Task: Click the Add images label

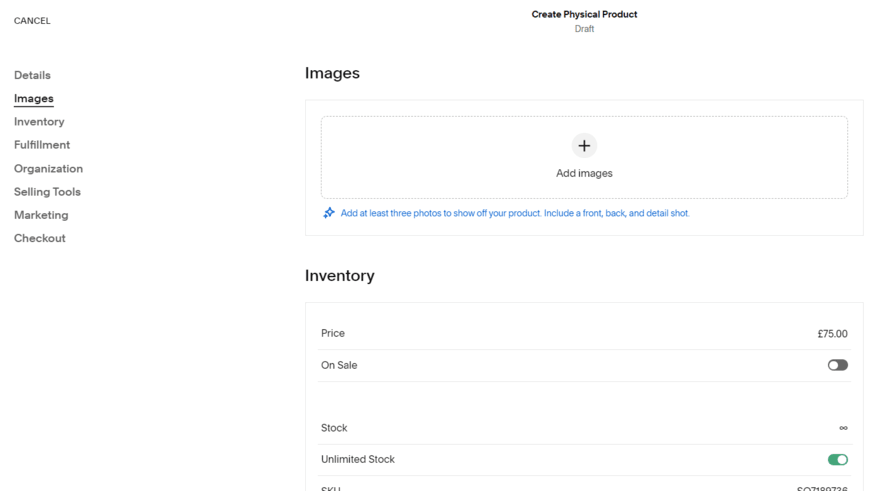Action: (584, 173)
